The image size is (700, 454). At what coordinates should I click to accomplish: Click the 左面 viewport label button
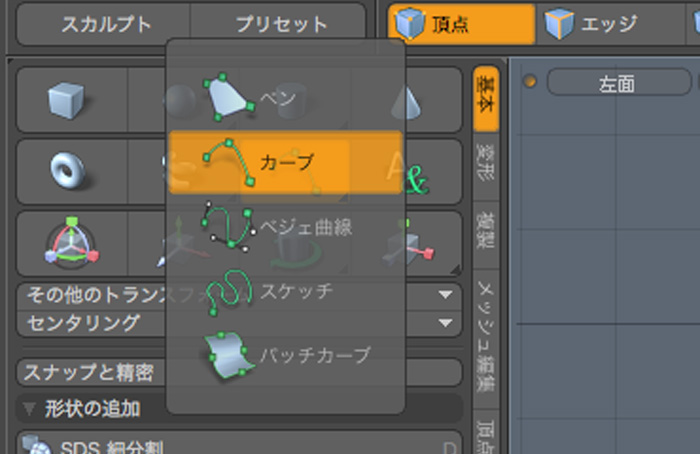click(x=616, y=84)
